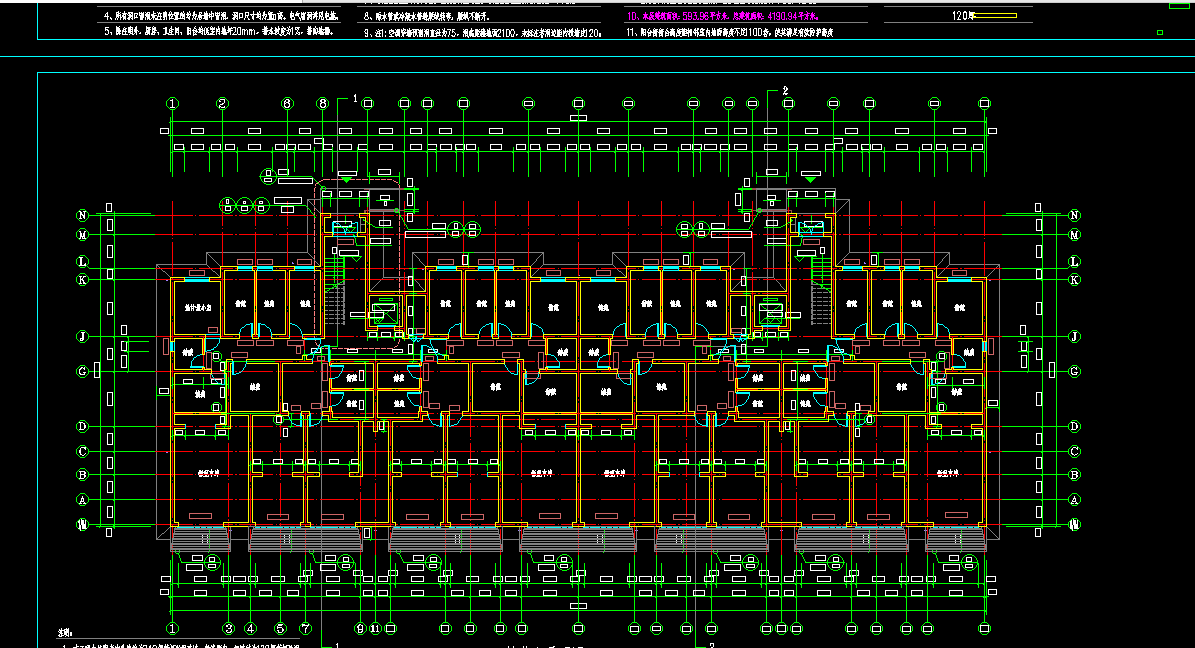Viewport: 1195px width, 648px height.
Task: Select axis bubble 3 in the bottom grid row
Action: (229, 629)
